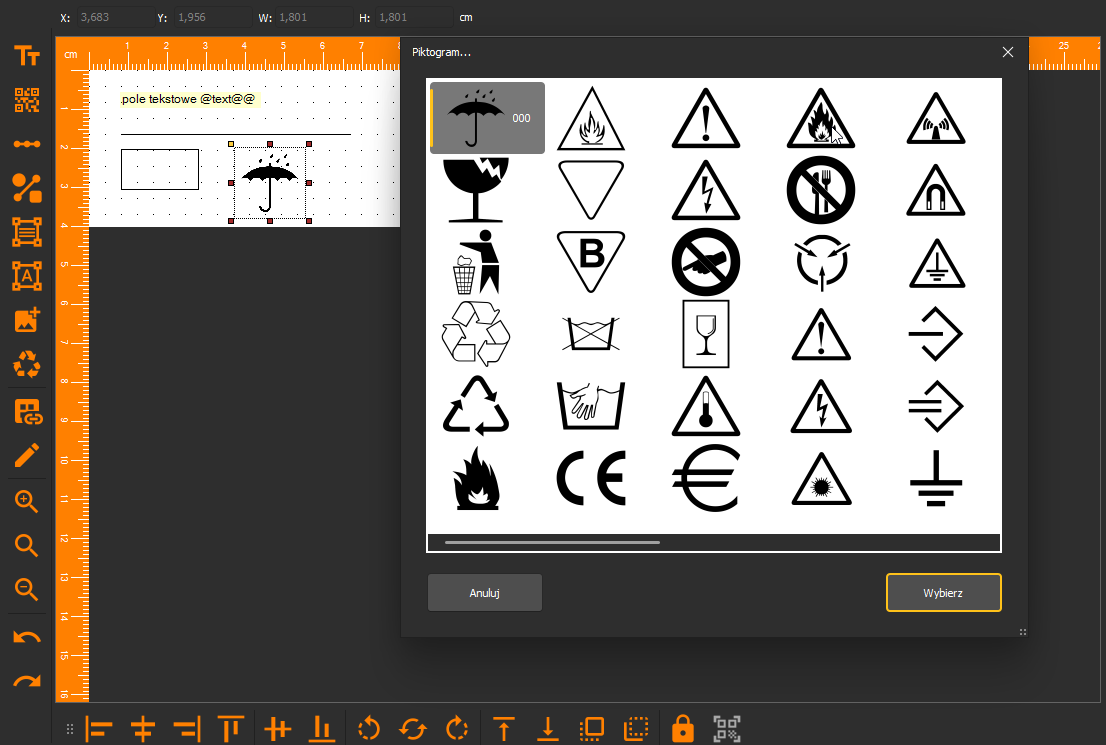Rotate object counterclockwise in bottom toolbar
Screen dimensions: 1106x745
pyautogui.click(x=369, y=728)
